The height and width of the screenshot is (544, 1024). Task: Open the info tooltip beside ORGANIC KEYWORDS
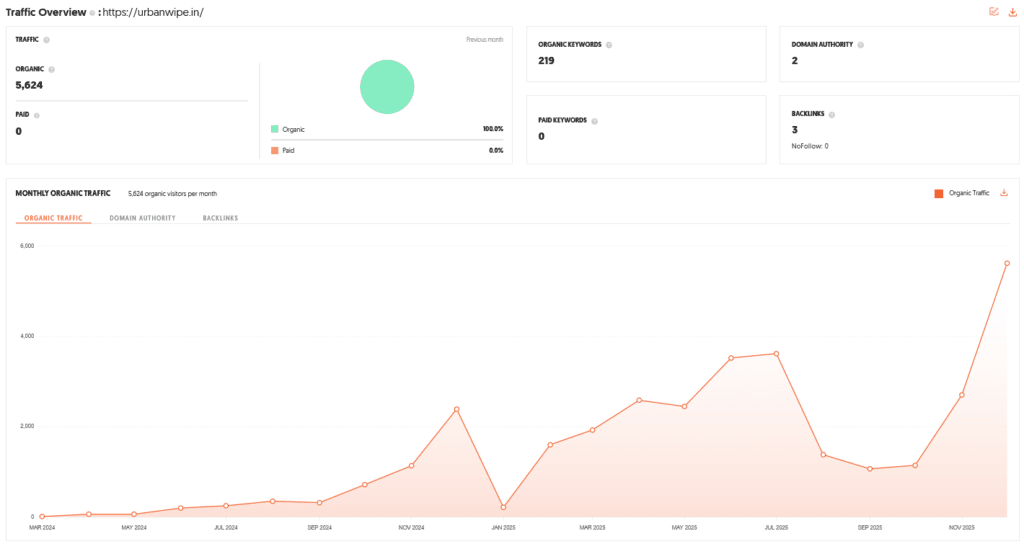[x=609, y=45]
